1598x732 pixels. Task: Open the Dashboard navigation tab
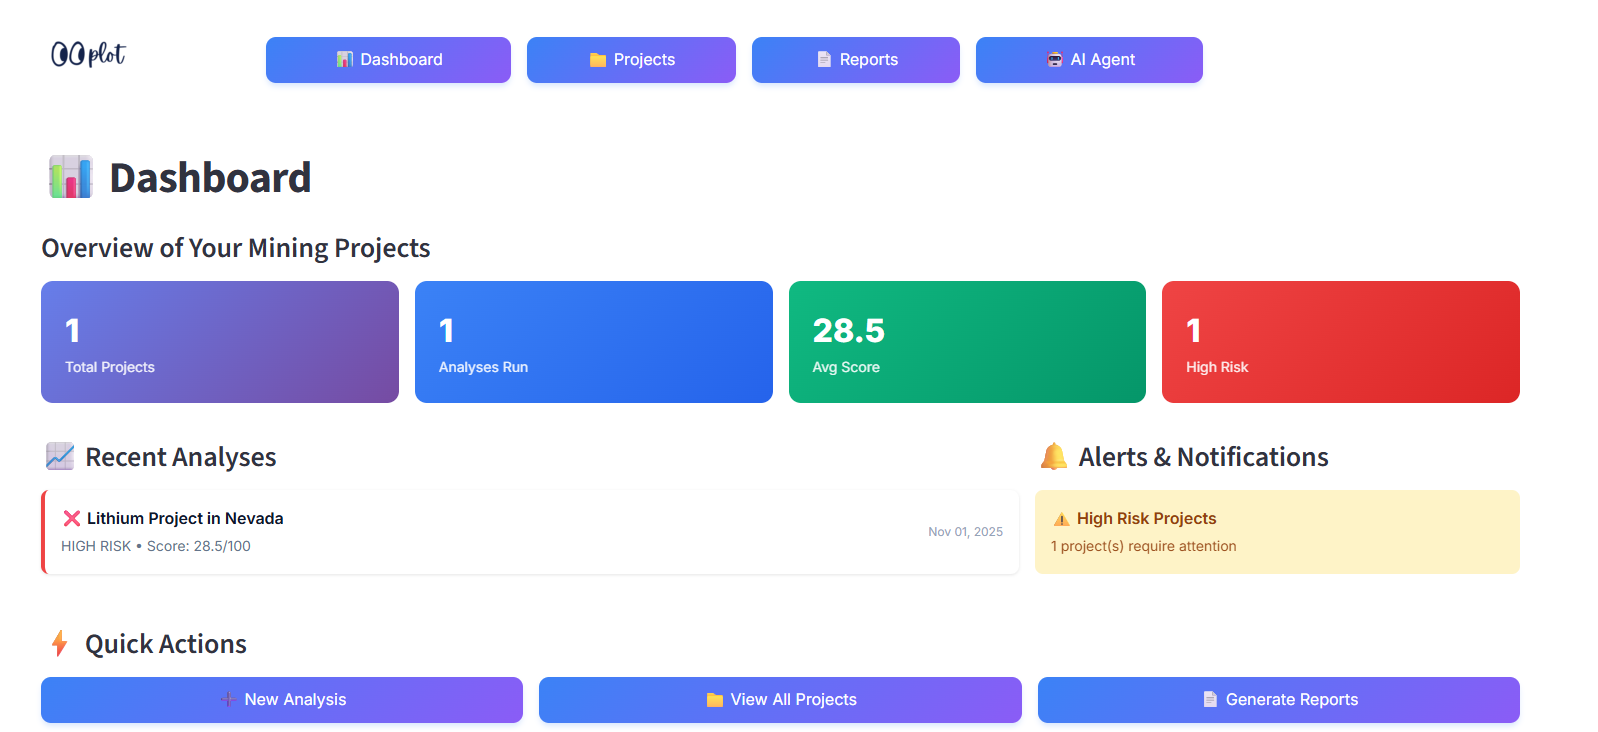(x=388, y=60)
